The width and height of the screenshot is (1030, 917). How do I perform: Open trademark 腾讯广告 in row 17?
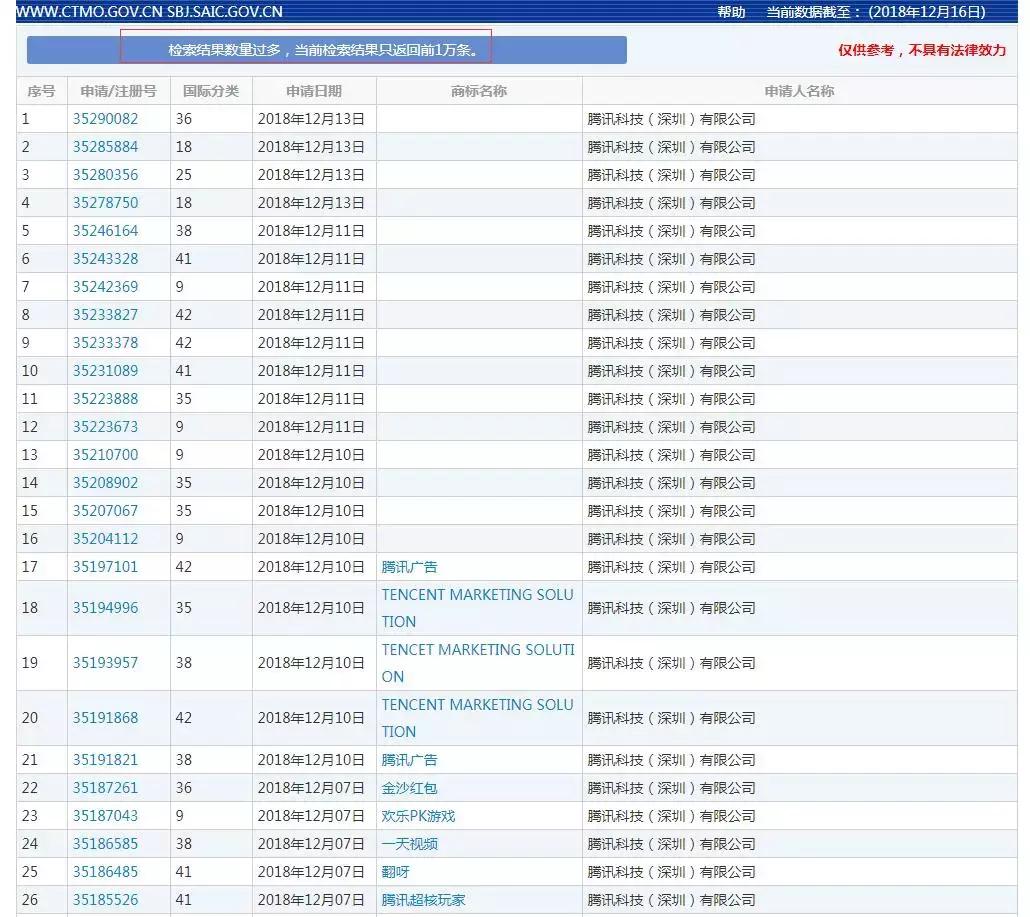409,567
